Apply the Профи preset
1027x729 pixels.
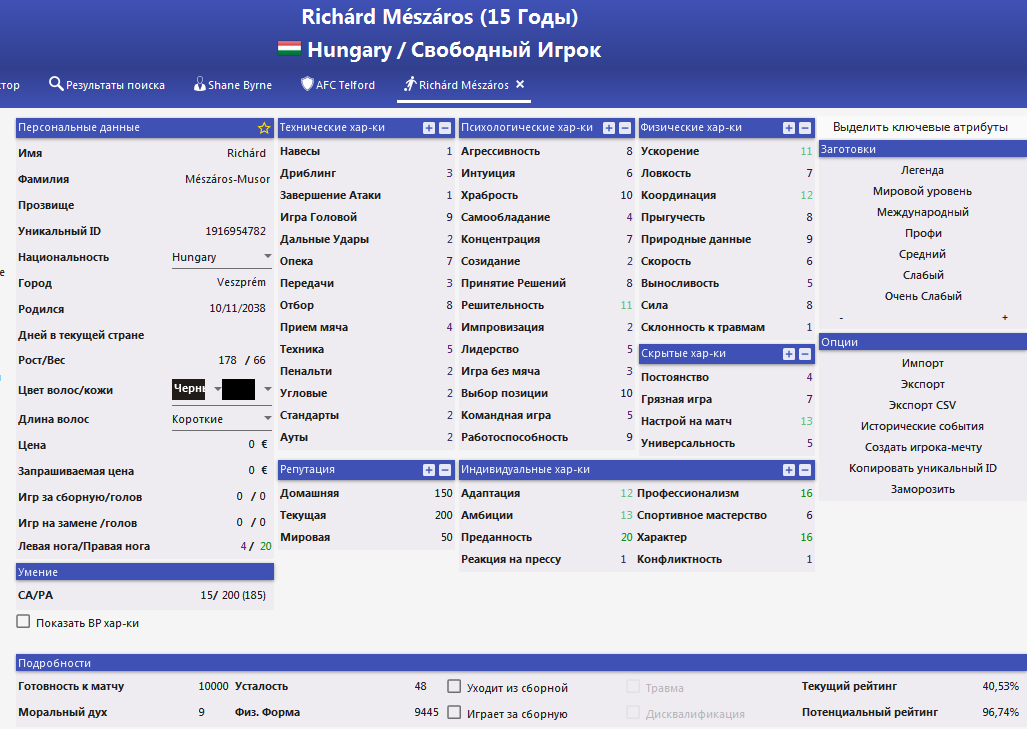point(922,233)
